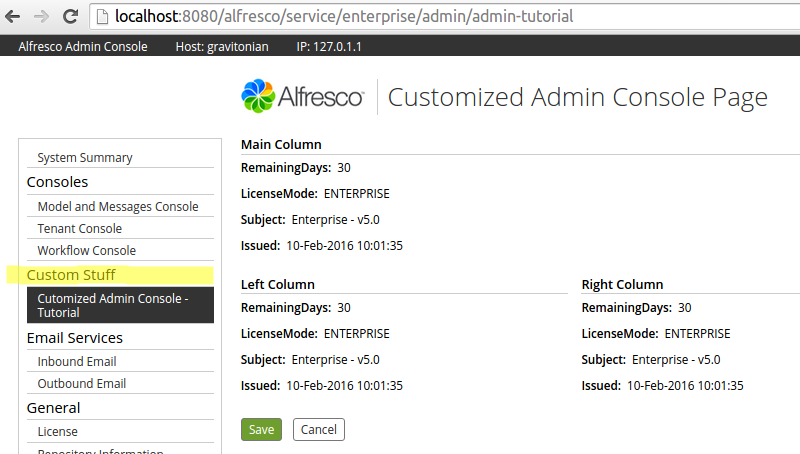The height and width of the screenshot is (454, 800).
Task: Click Right Column Issued date value
Action: 685,386
